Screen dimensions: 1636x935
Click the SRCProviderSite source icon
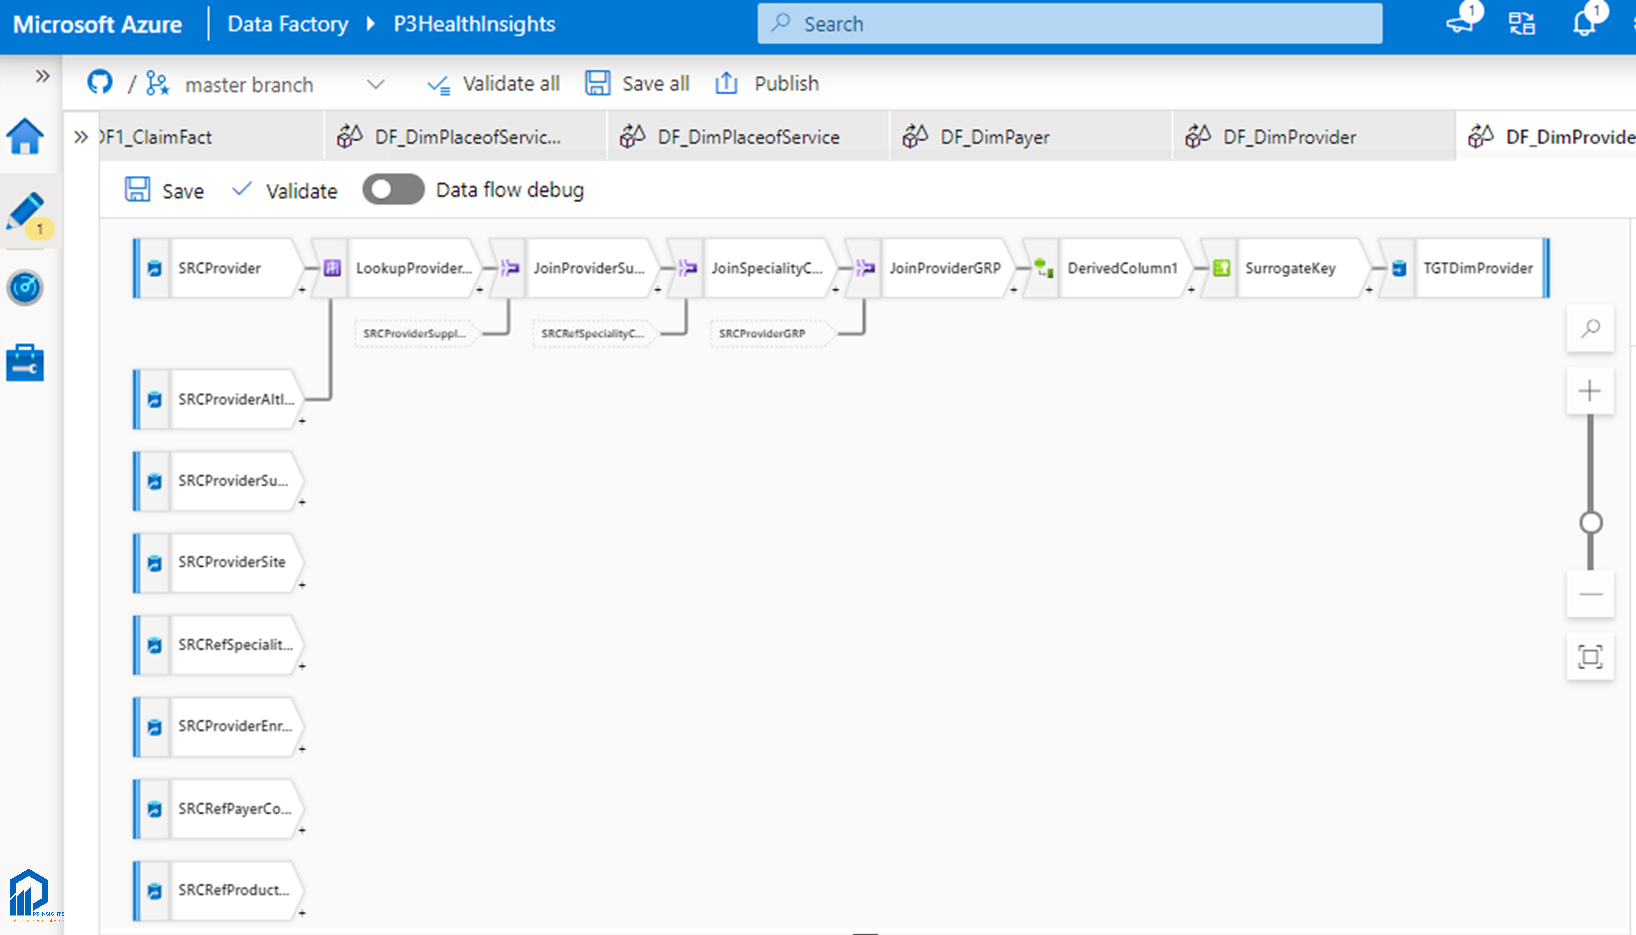tap(154, 563)
